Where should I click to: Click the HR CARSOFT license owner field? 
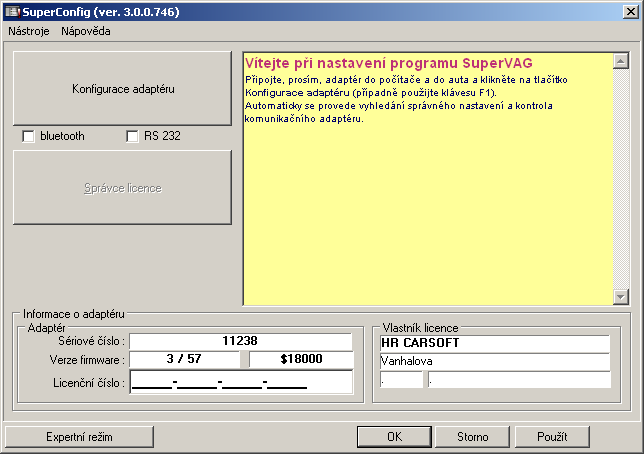pos(495,343)
